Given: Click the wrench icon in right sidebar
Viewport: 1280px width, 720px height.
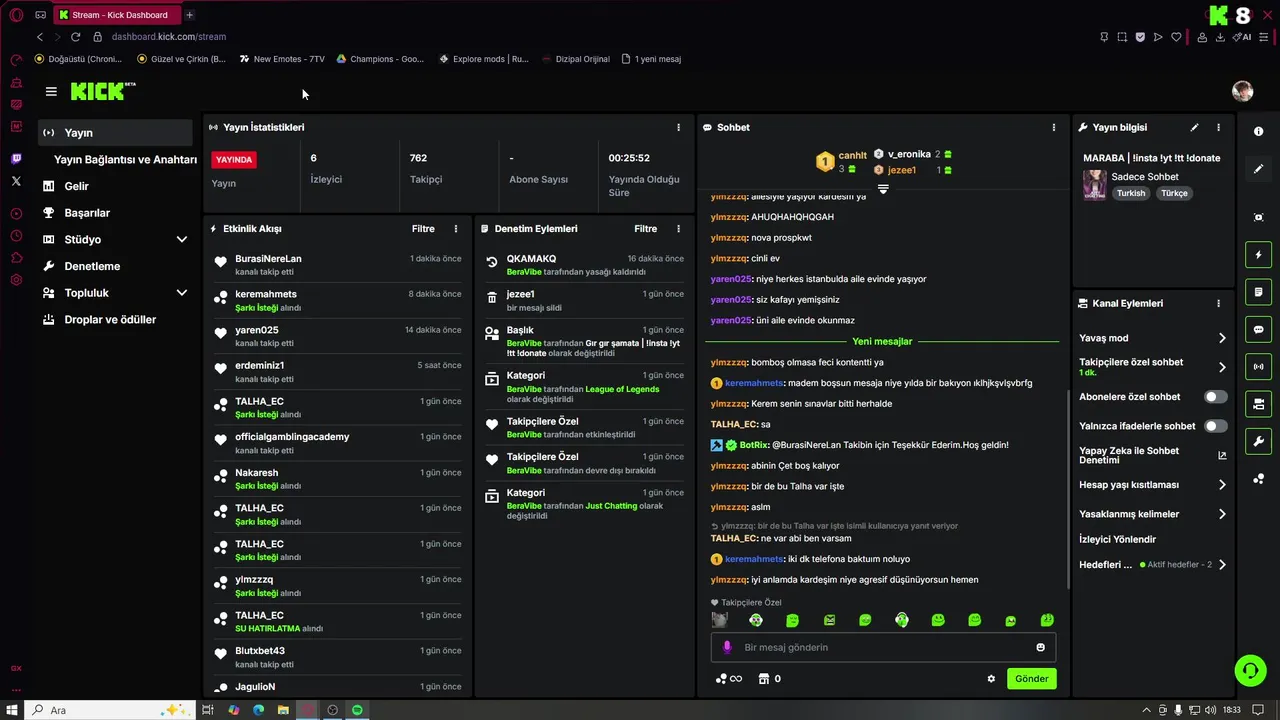Looking at the screenshot, I should [x=1258, y=441].
